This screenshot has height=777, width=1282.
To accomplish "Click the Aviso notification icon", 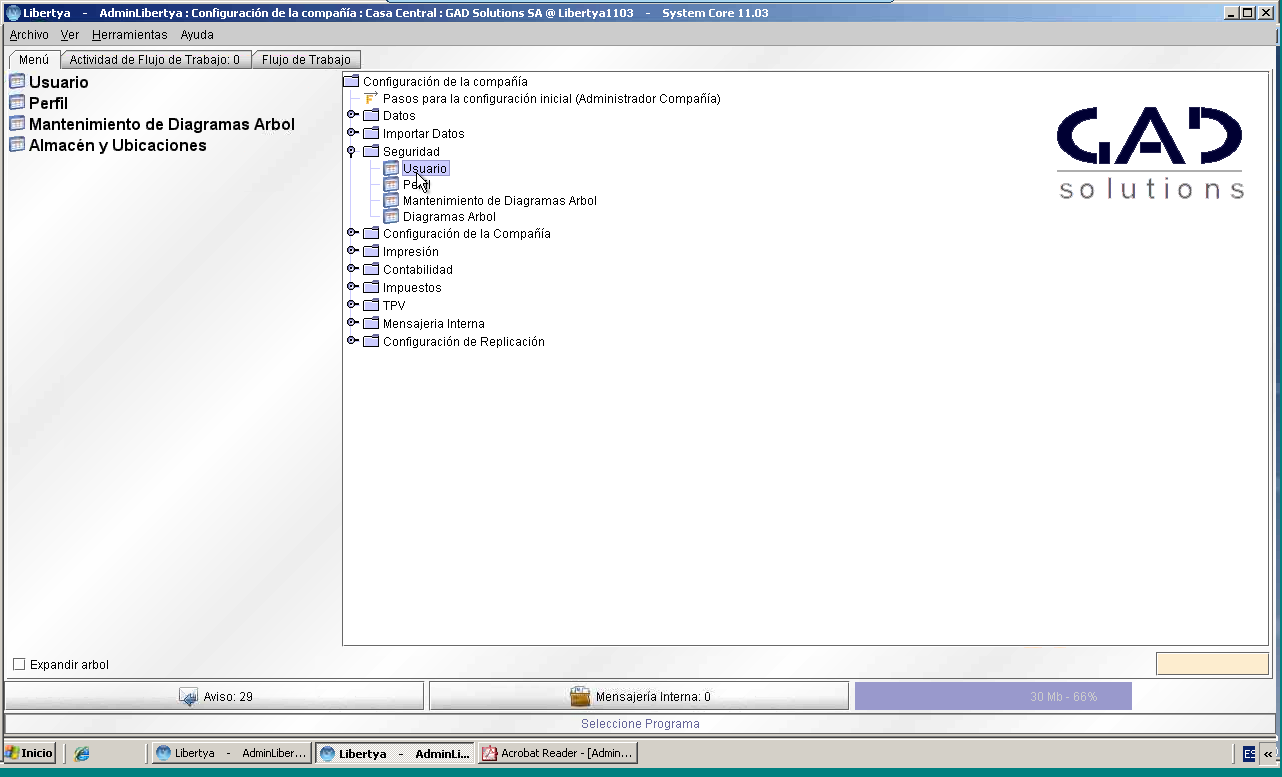I will click(x=188, y=696).
